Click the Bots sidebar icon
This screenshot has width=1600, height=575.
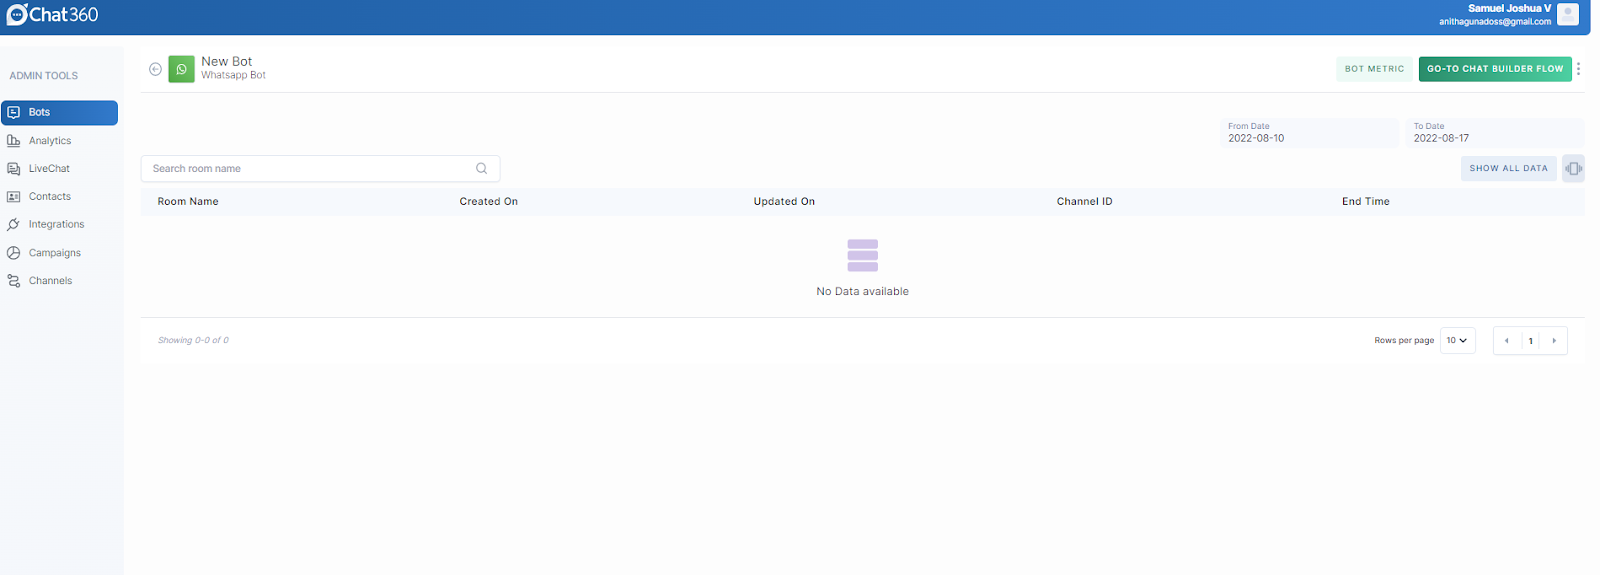pos(14,112)
